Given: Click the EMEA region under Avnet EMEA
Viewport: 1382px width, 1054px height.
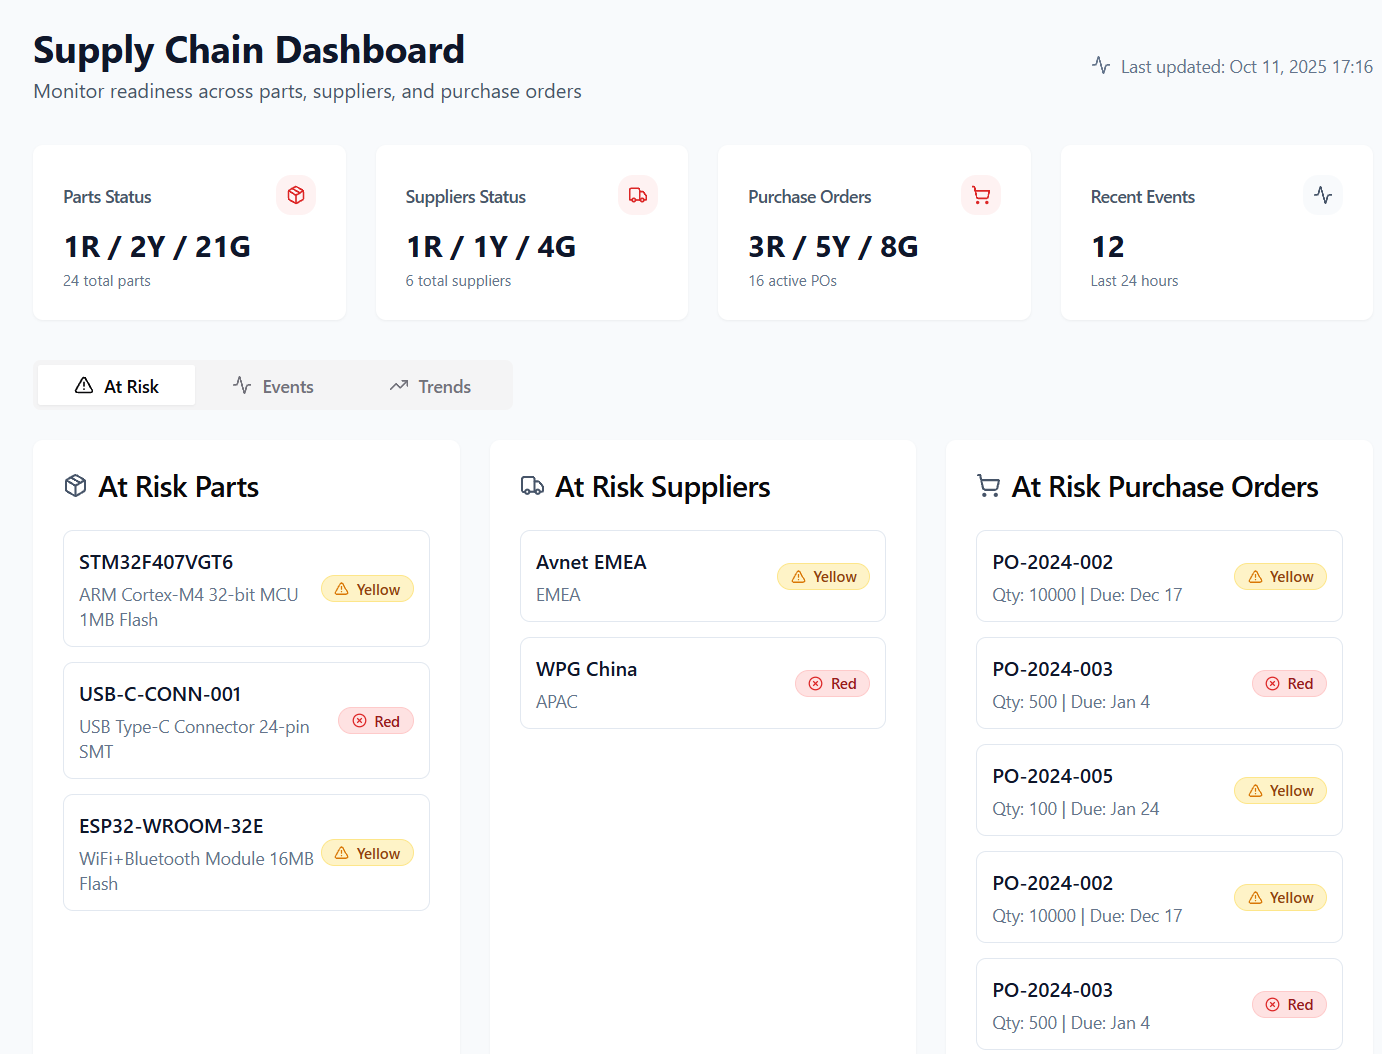Looking at the screenshot, I should click(558, 594).
